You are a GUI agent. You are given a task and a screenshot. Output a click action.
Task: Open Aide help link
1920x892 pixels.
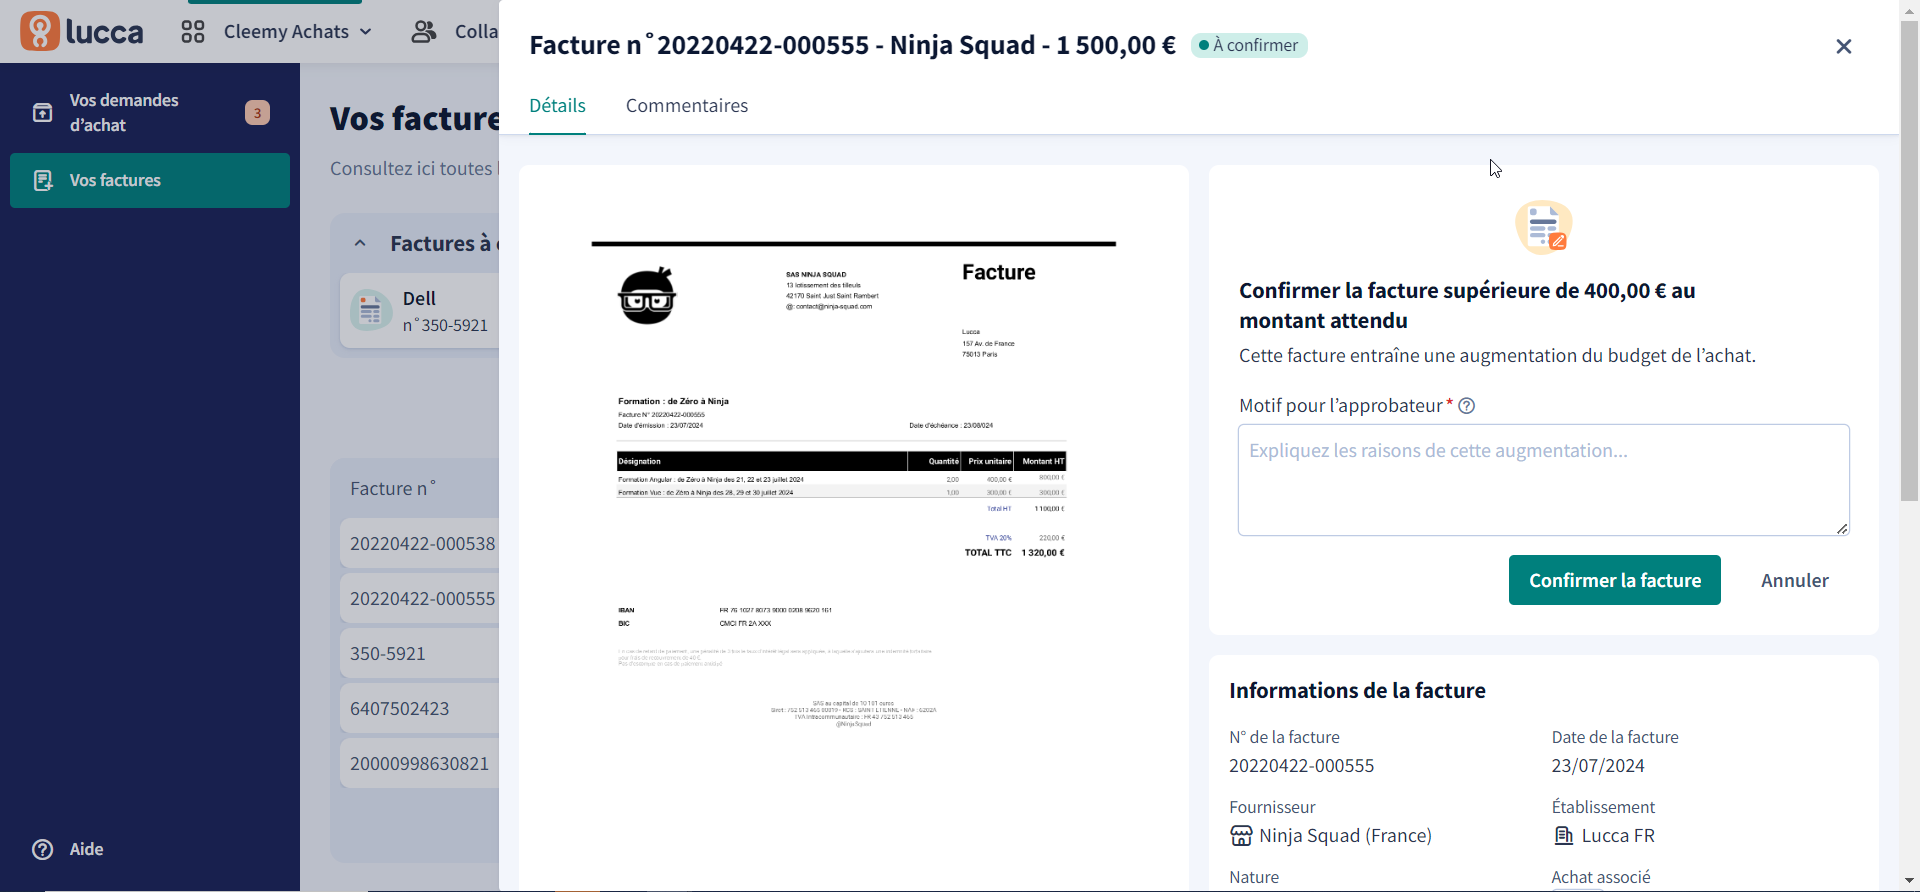click(x=86, y=849)
